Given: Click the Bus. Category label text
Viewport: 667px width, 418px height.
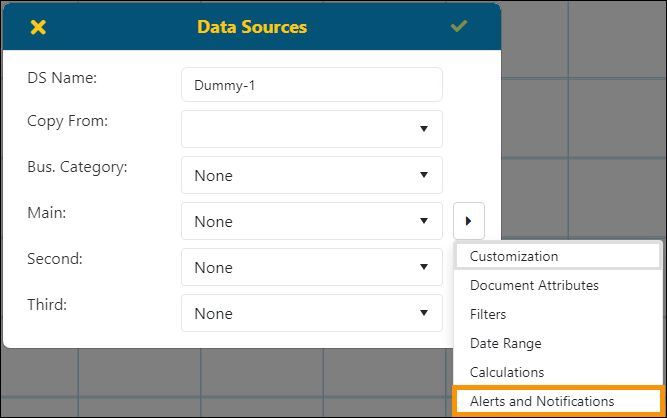Looking at the screenshot, I should tap(77, 166).
